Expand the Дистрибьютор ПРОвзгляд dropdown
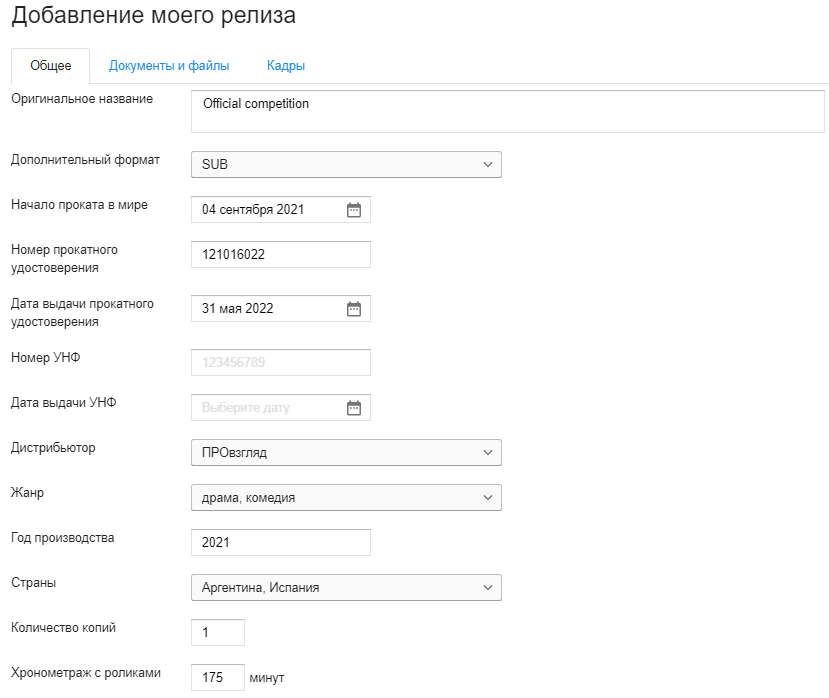Viewport: 829px width, 698px height. [346, 453]
